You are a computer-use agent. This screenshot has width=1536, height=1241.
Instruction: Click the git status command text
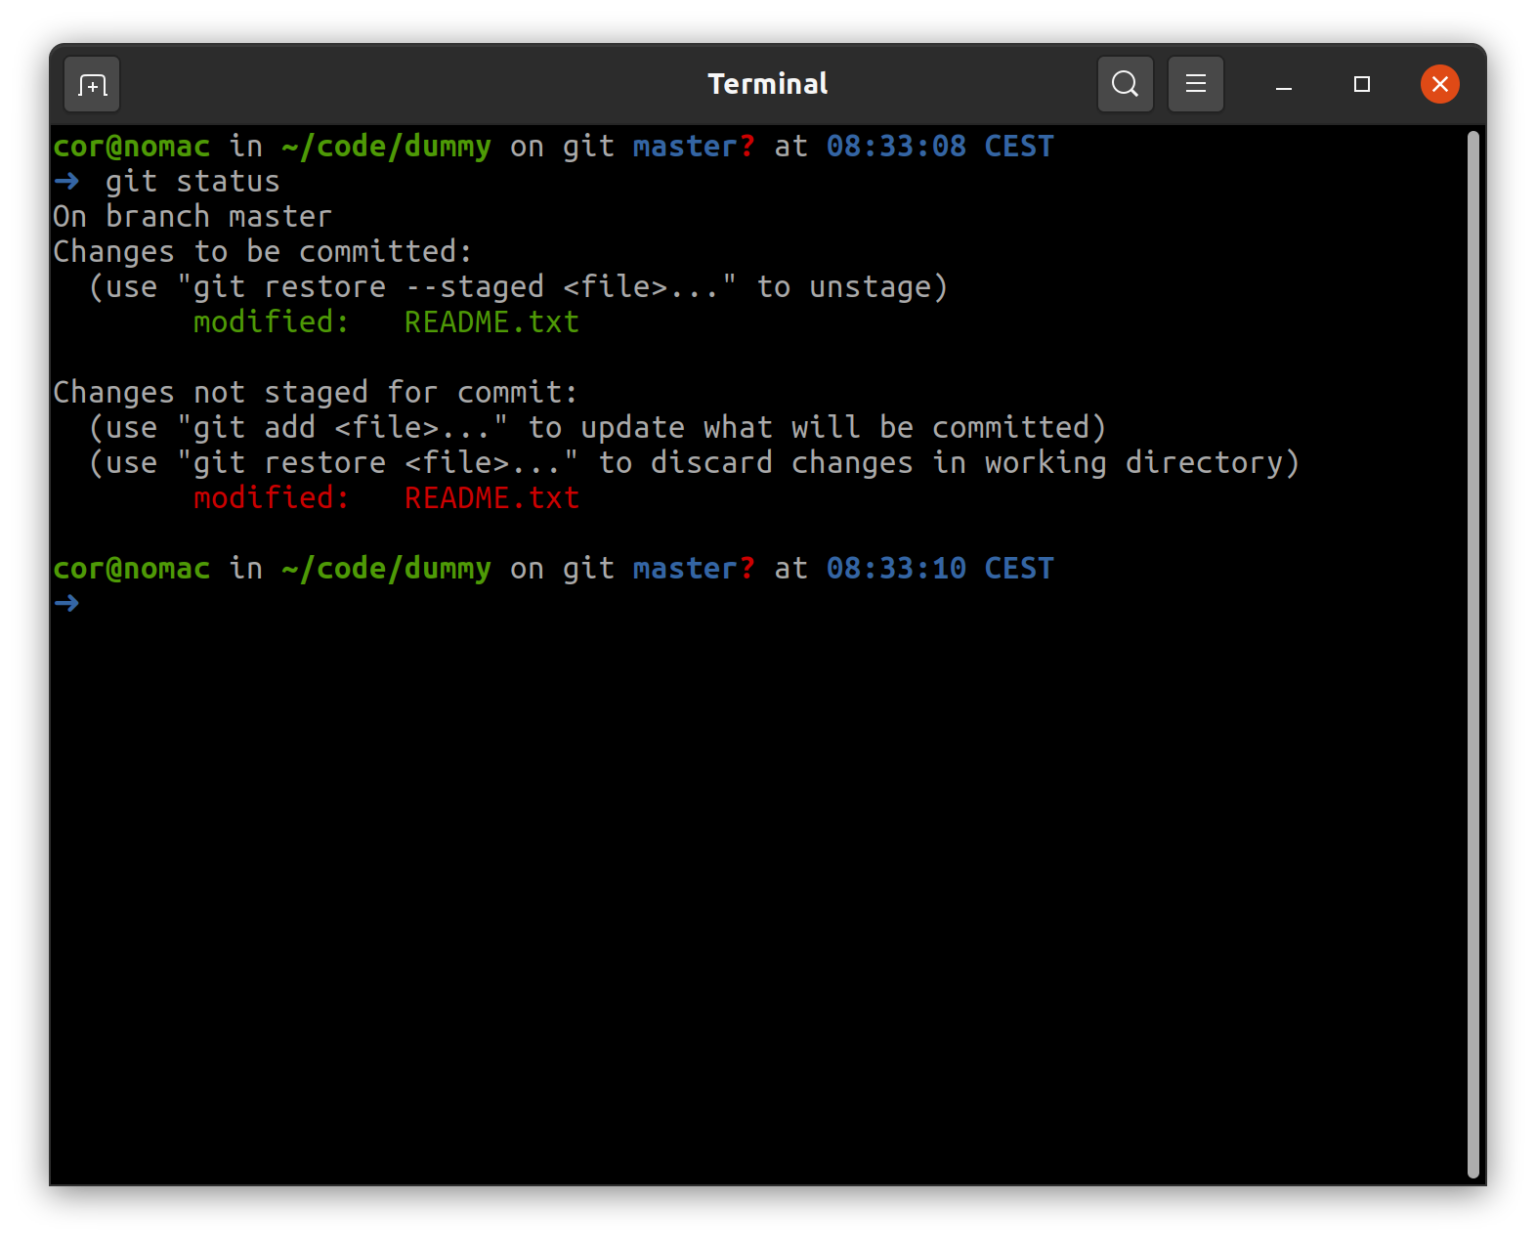[193, 181]
